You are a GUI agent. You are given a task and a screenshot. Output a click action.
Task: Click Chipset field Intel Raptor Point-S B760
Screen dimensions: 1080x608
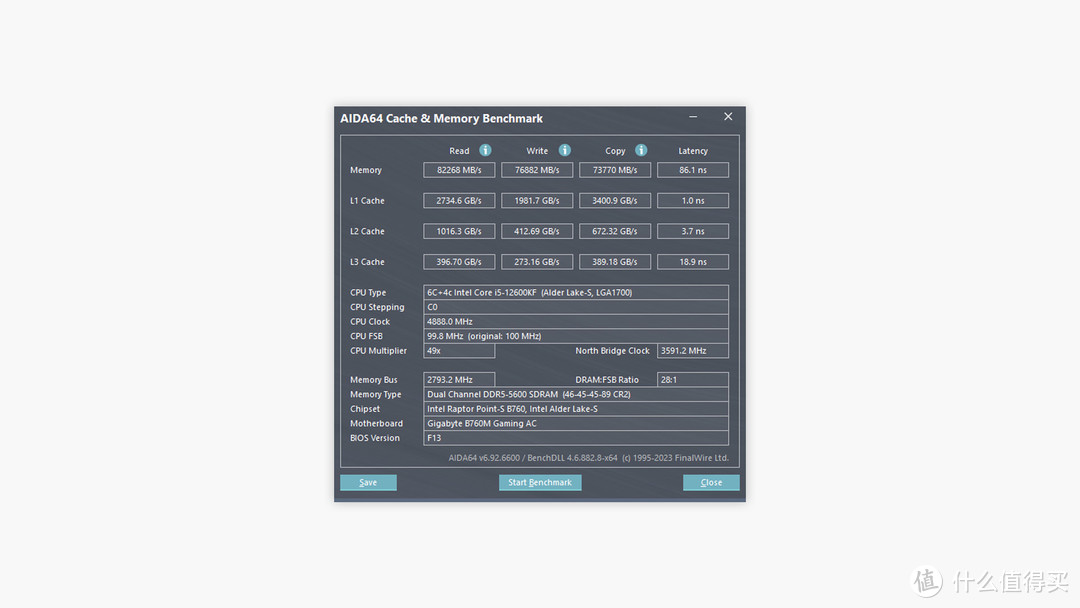point(576,409)
